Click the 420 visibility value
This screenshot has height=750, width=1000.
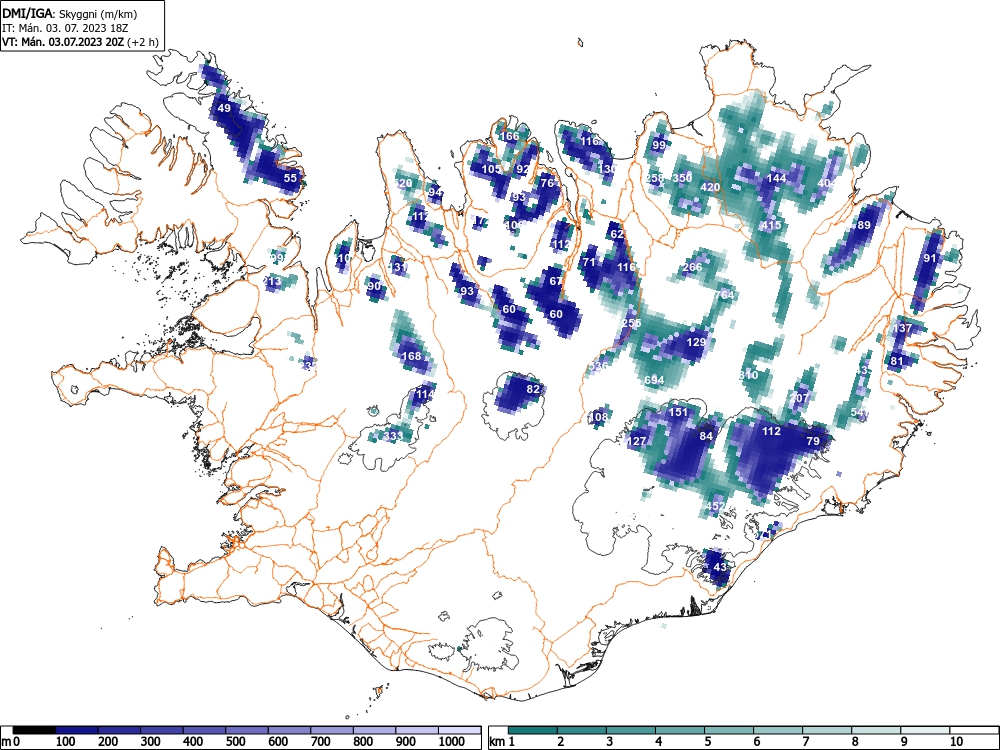coord(710,188)
